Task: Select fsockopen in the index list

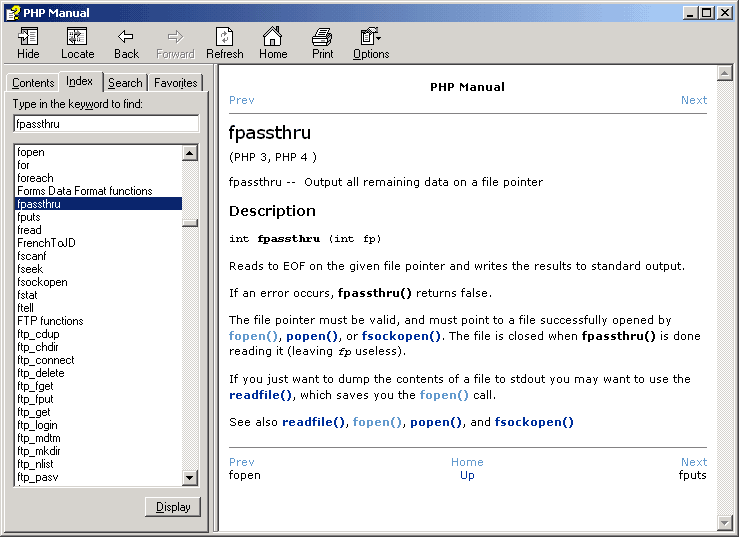Action: tap(43, 282)
